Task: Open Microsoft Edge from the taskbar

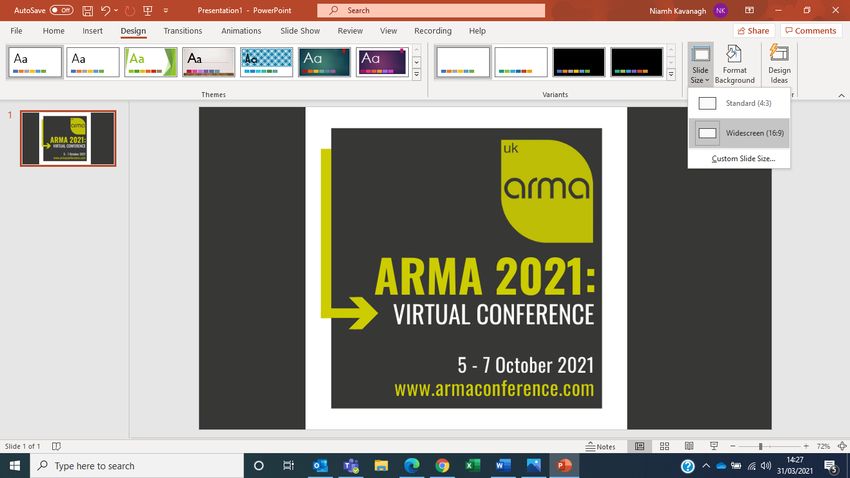Action: 412,466
